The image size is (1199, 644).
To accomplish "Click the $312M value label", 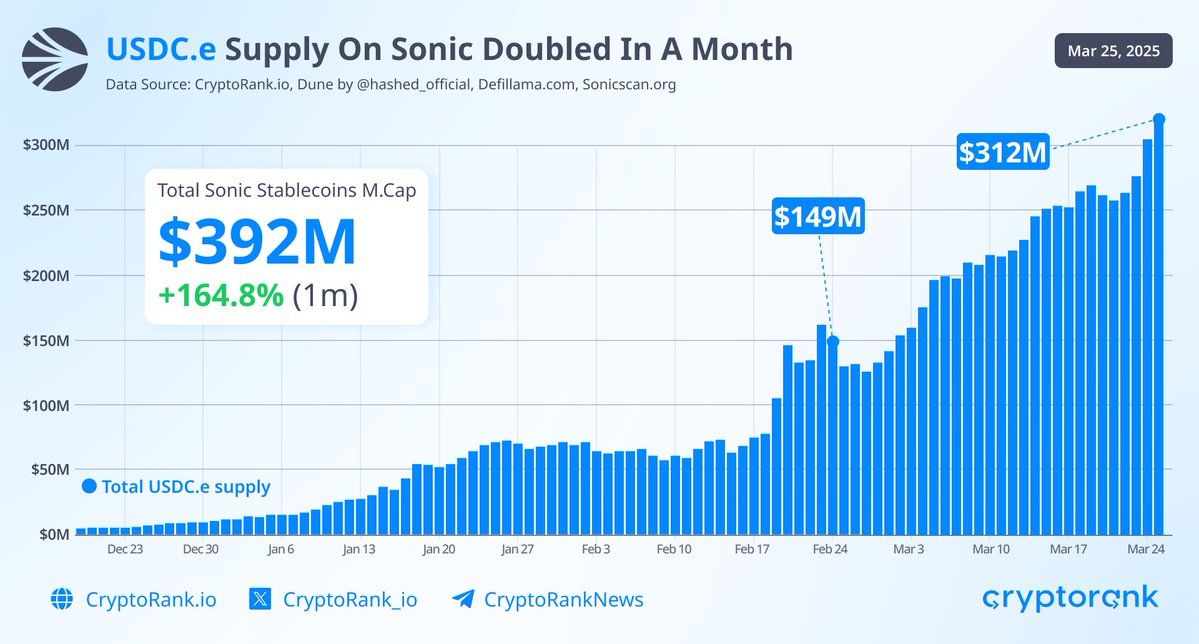I will [1002, 151].
